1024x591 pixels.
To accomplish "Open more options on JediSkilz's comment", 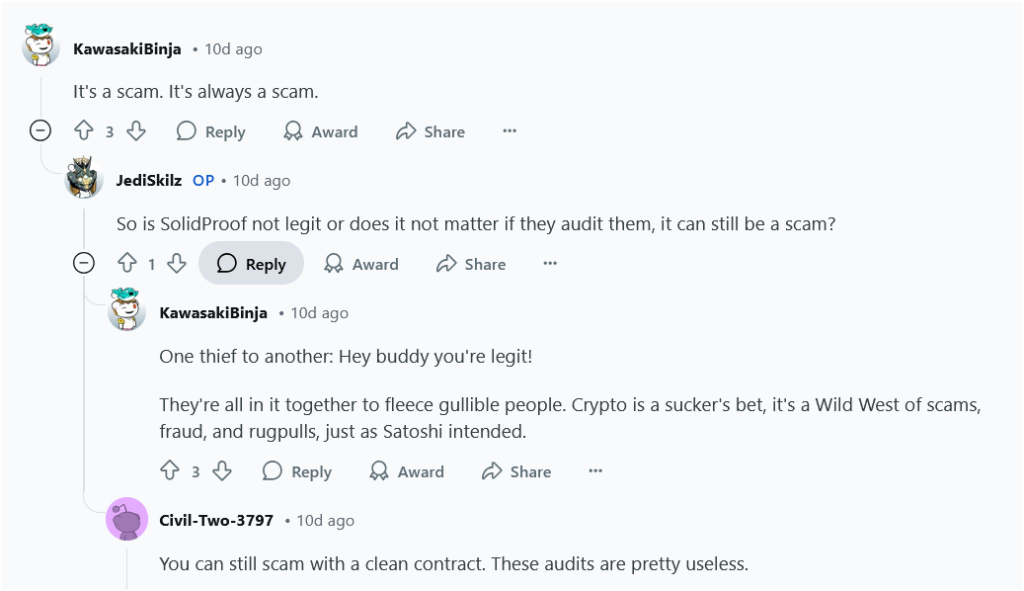I will tap(550, 264).
